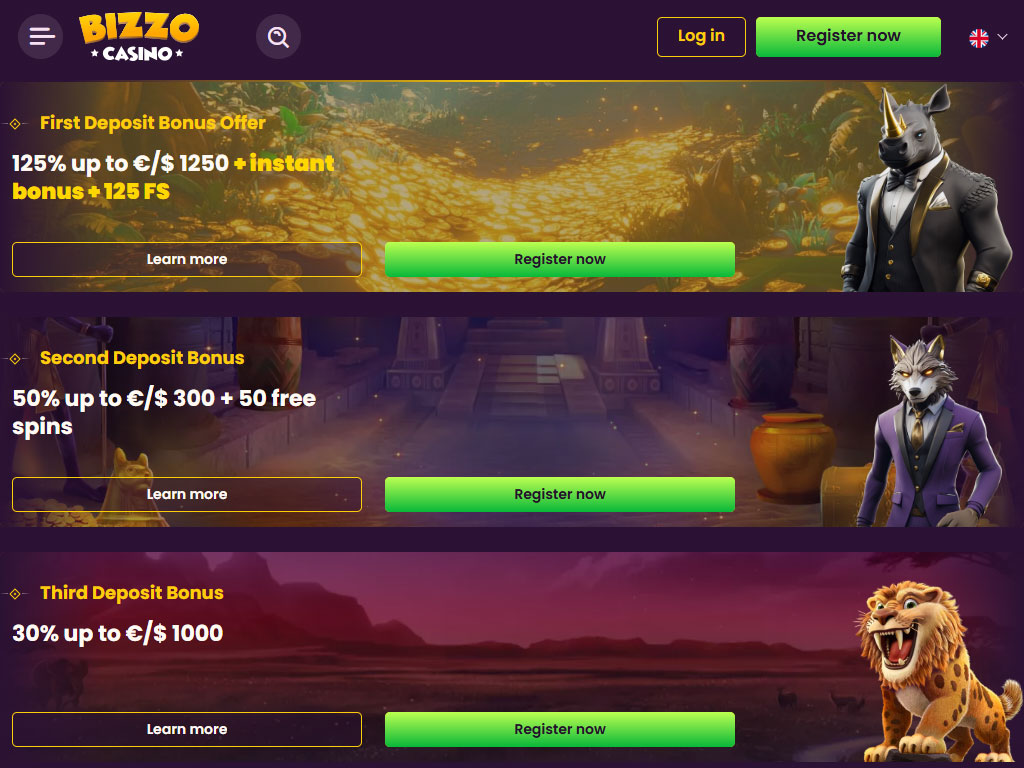Viewport: 1024px width, 768px height.
Task: Click the Log in button
Action: tap(701, 37)
